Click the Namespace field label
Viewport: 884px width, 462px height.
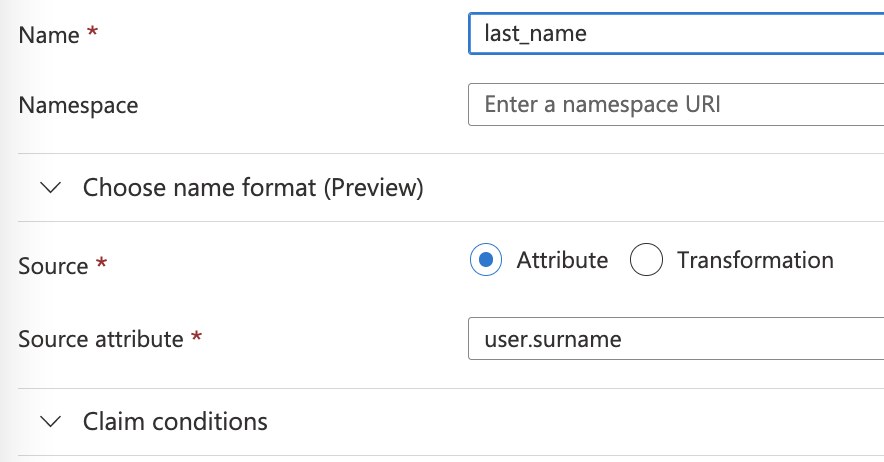coord(78,105)
